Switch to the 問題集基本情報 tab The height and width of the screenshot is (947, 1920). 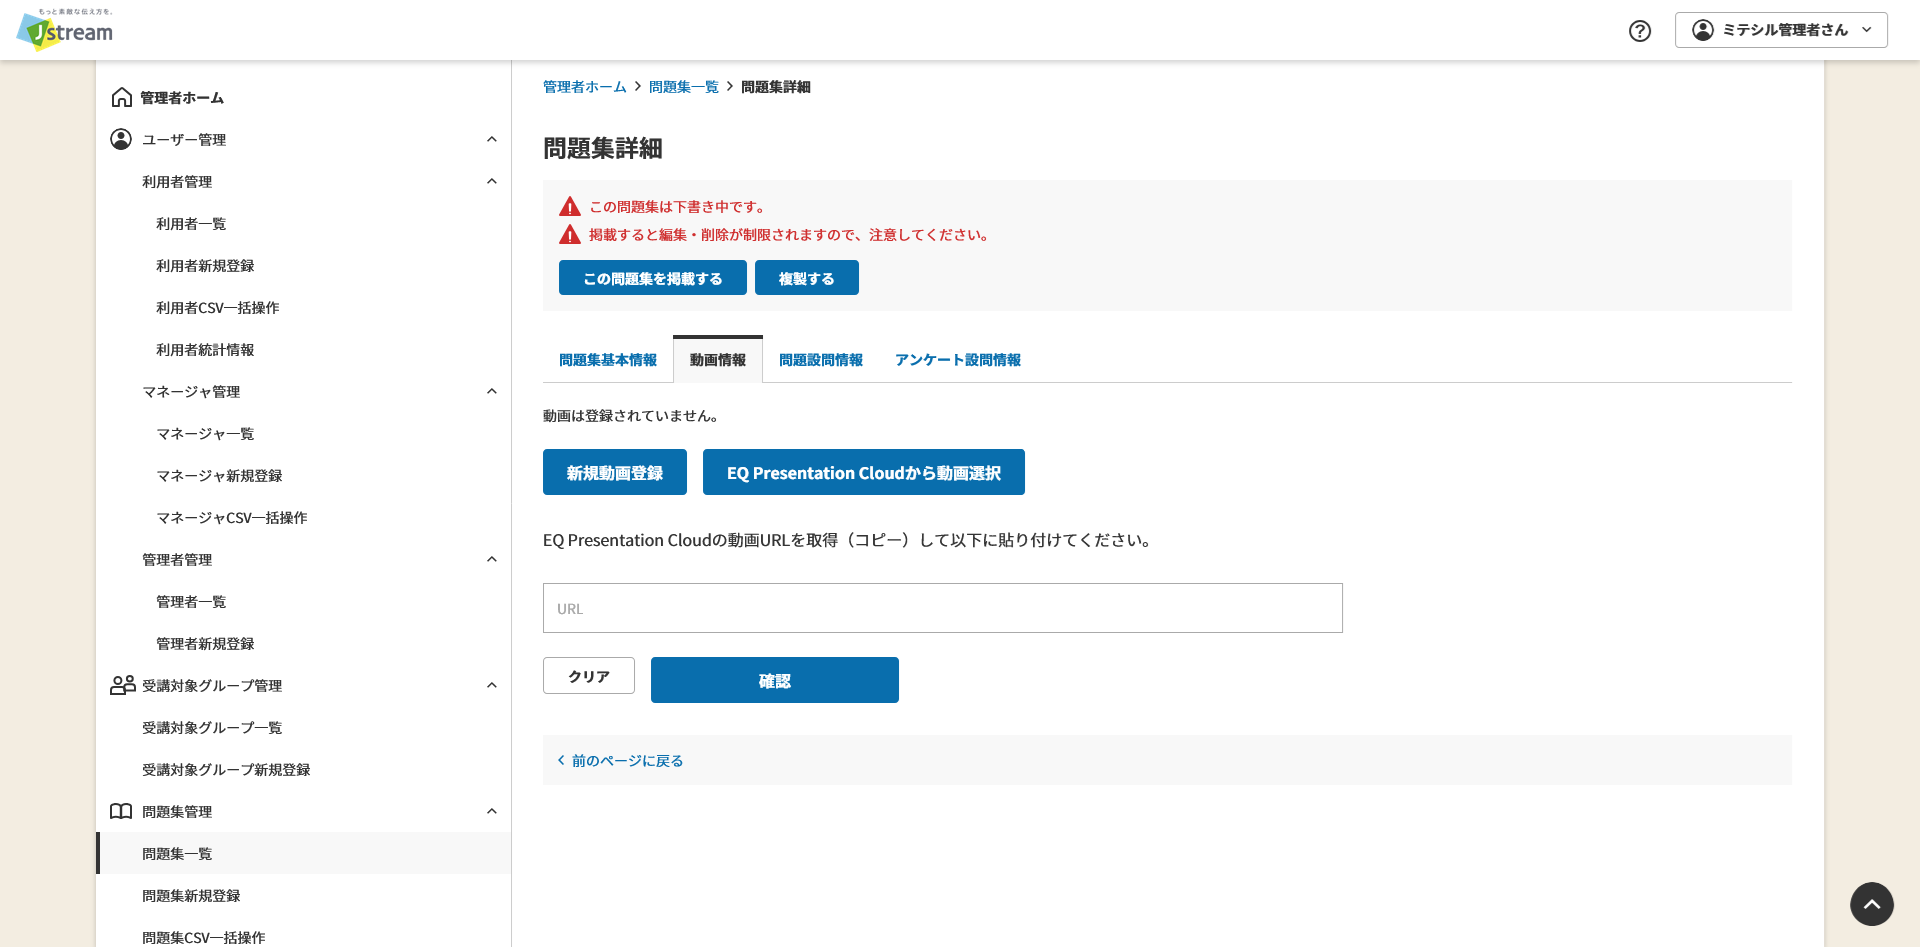coord(608,360)
